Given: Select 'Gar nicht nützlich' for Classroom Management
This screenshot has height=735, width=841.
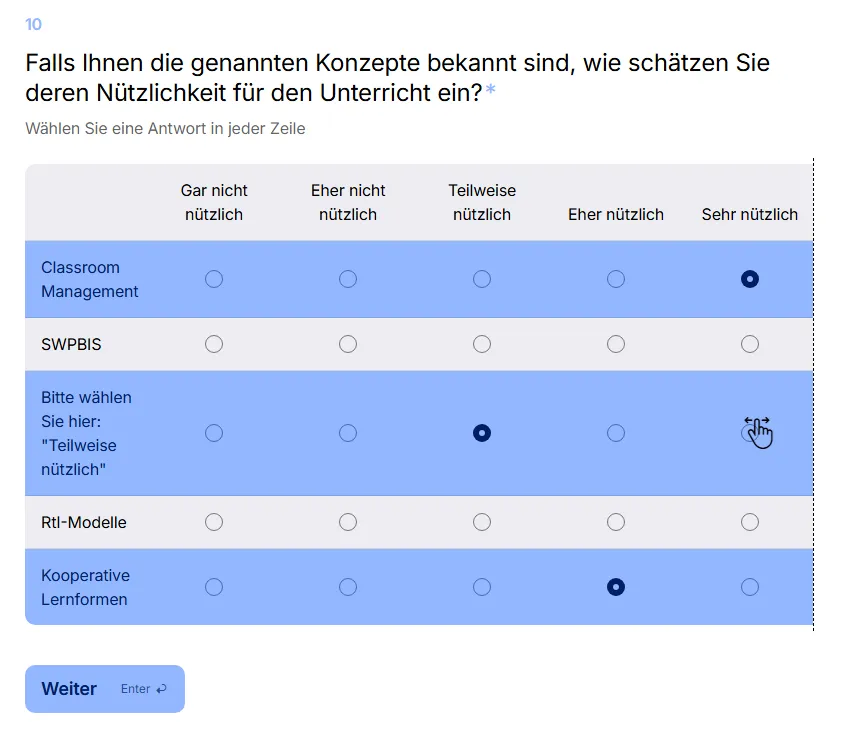Looking at the screenshot, I should (214, 279).
